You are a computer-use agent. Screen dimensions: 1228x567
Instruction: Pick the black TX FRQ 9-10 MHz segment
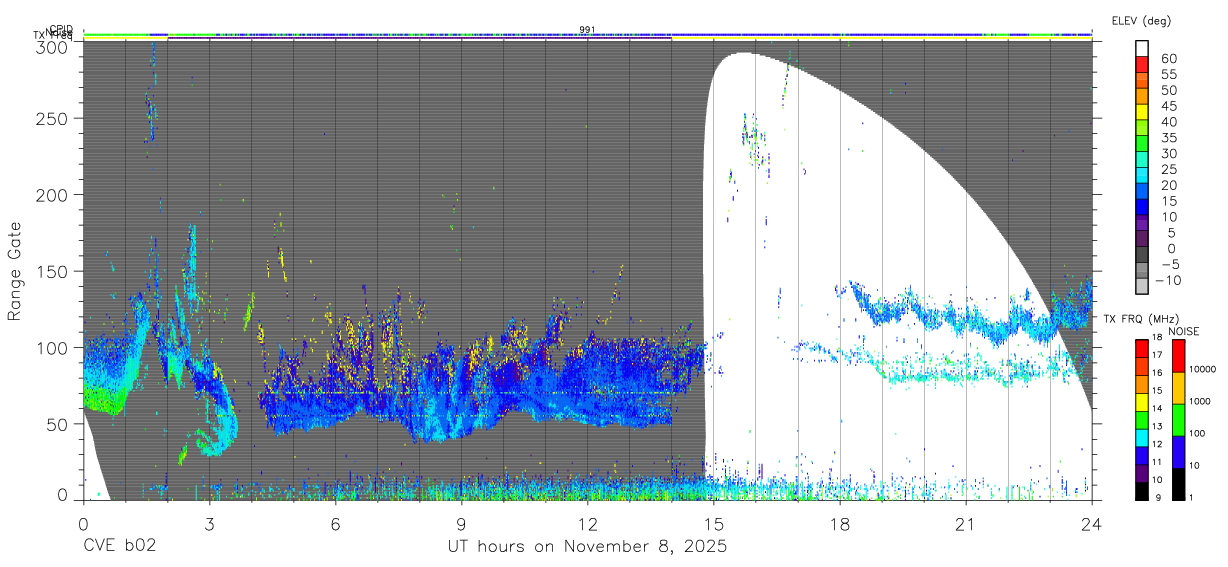1141,491
